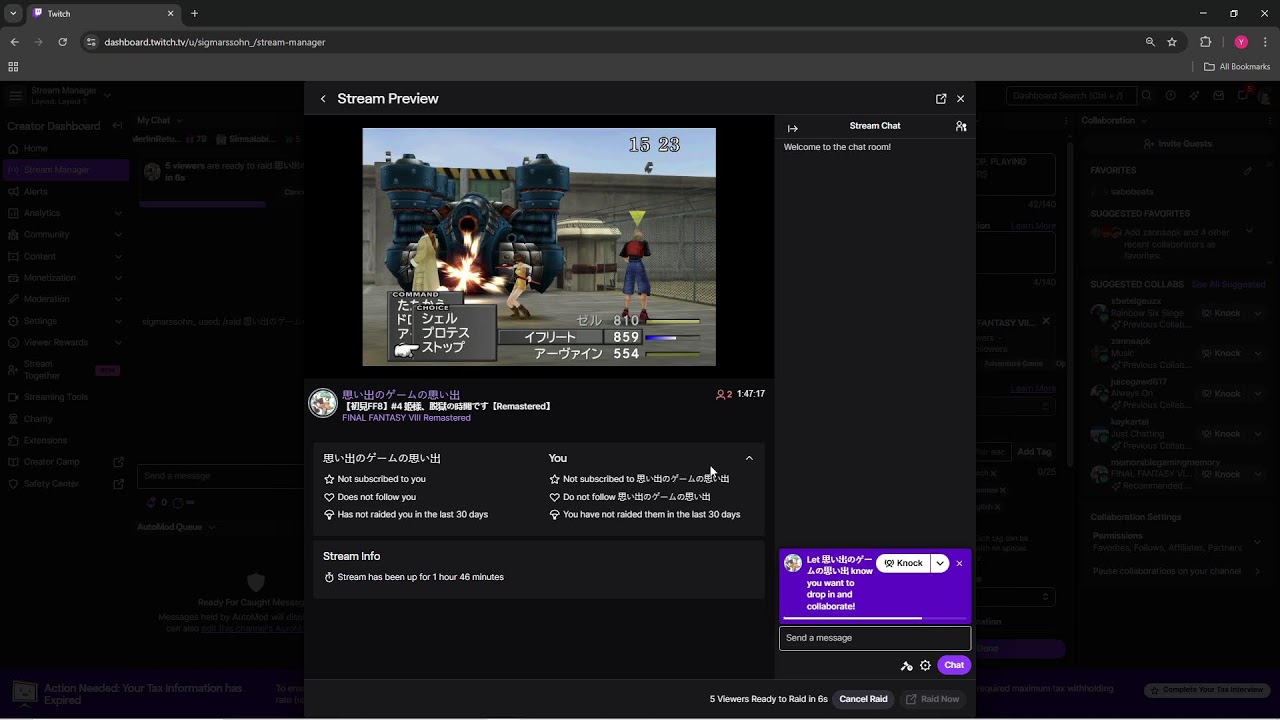Screen dimensions: 1280x720
Task: Collapse the Creator Dashboard sidebar
Action: point(117,126)
